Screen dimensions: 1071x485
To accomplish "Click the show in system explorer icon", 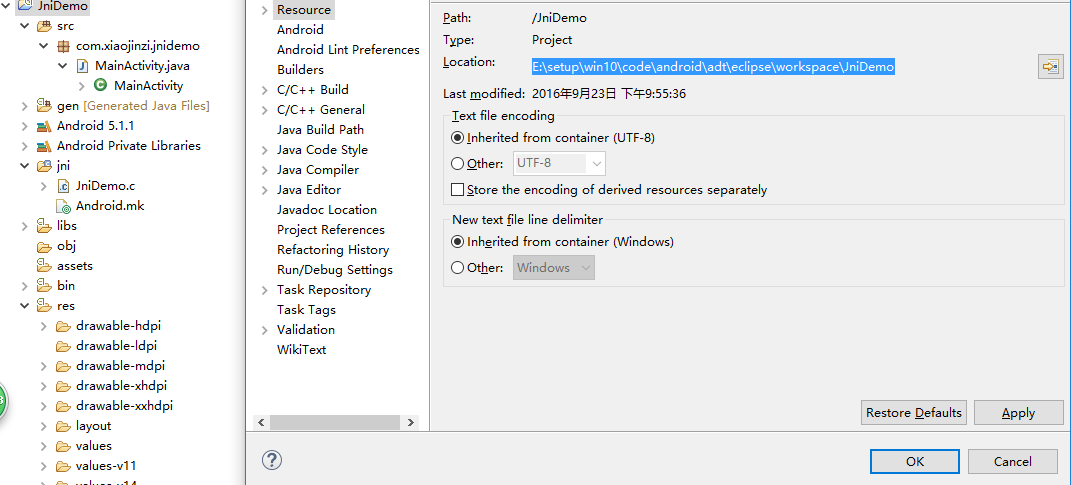I will (x=1049, y=67).
